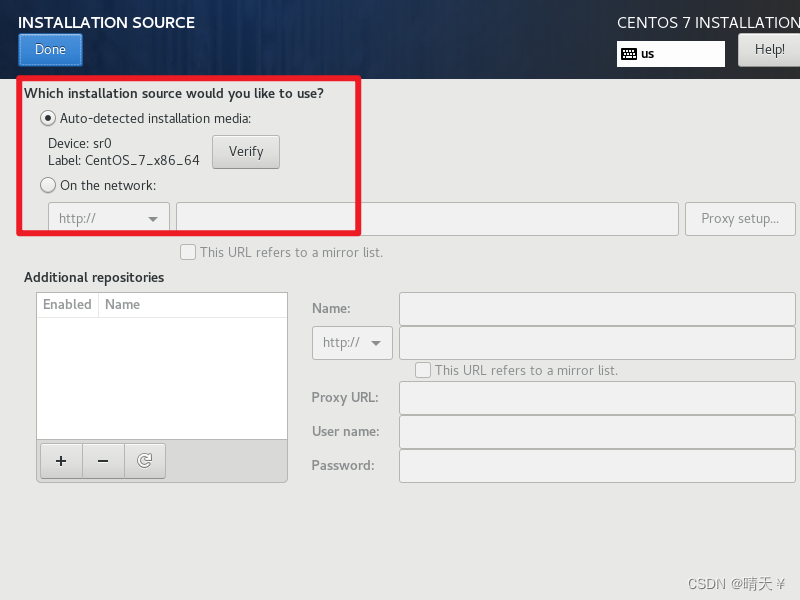Click the User name input field
This screenshot has width=800, height=600.
click(x=597, y=432)
